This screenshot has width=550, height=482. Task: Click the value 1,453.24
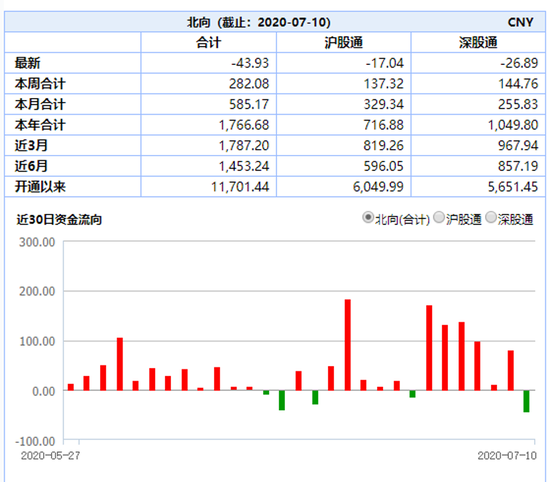(x=244, y=166)
